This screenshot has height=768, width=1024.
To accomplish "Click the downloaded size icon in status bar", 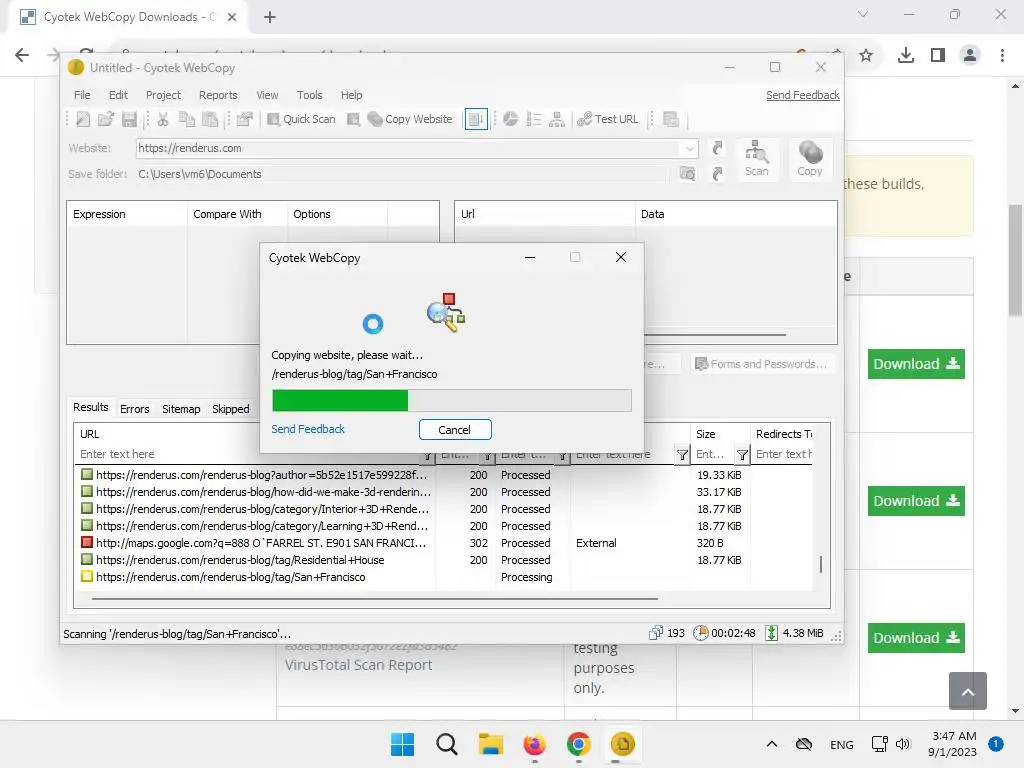I will (x=771, y=633).
